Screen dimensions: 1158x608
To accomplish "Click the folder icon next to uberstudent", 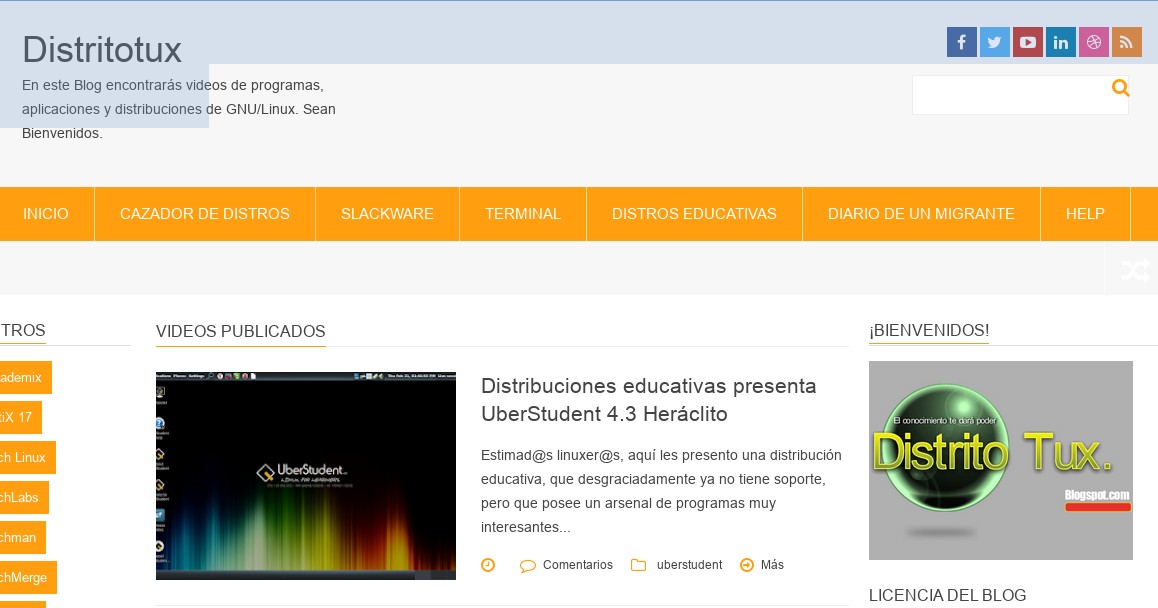I will 638,564.
